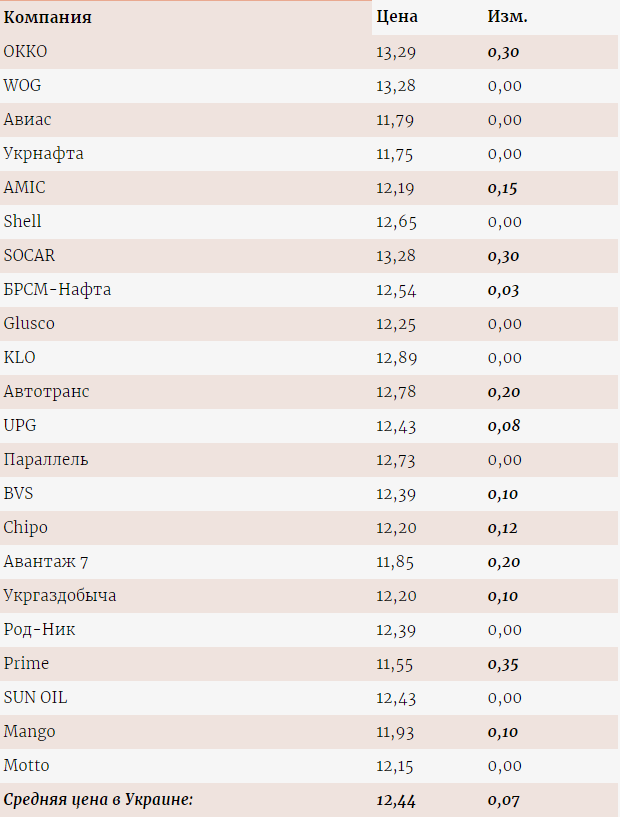Select KLO price 12,89
Screen dimensions: 620x817
pyautogui.click(x=396, y=358)
